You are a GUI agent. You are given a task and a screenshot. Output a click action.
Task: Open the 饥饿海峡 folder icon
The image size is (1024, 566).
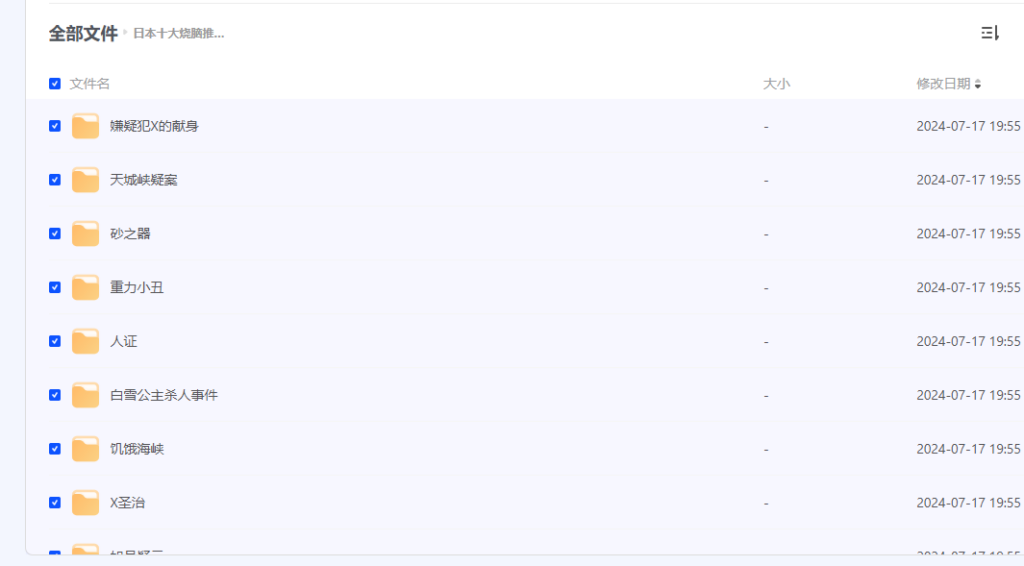click(85, 449)
